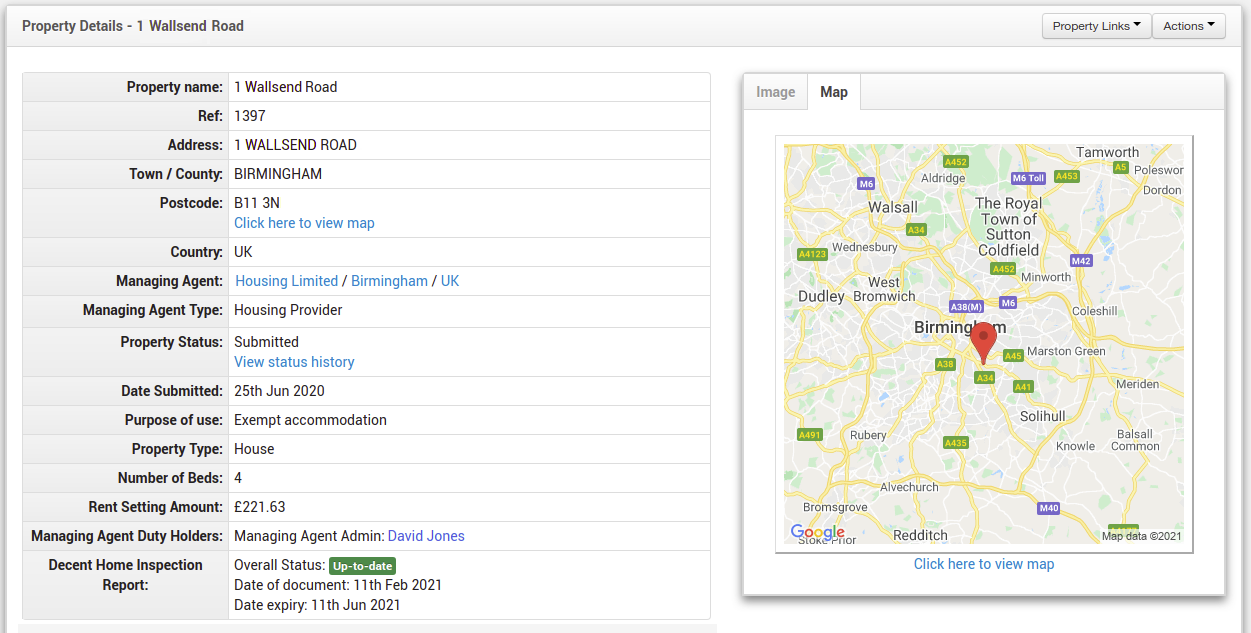1251x633 pixels.
Task: Click the M6 Toll road marker on map
Action: [1027, 178]
